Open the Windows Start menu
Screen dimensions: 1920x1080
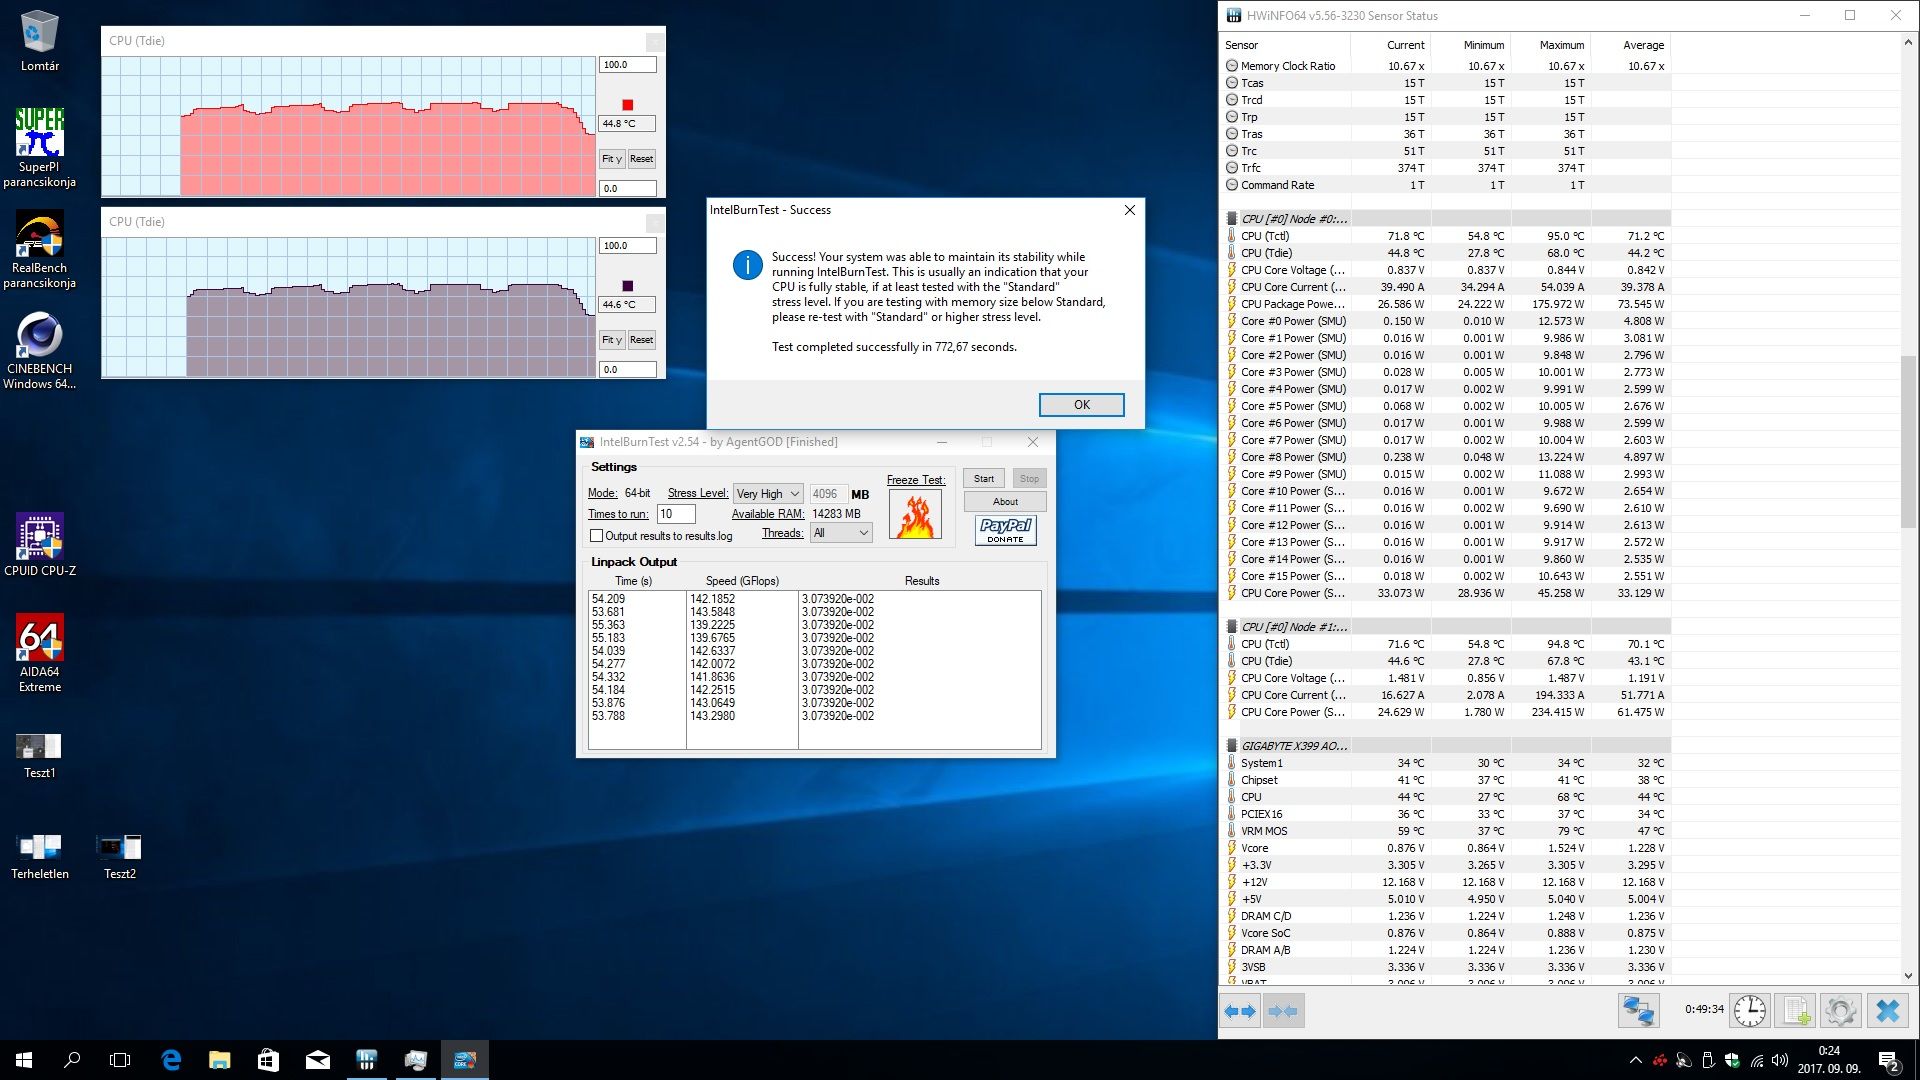click(24, 1060)
